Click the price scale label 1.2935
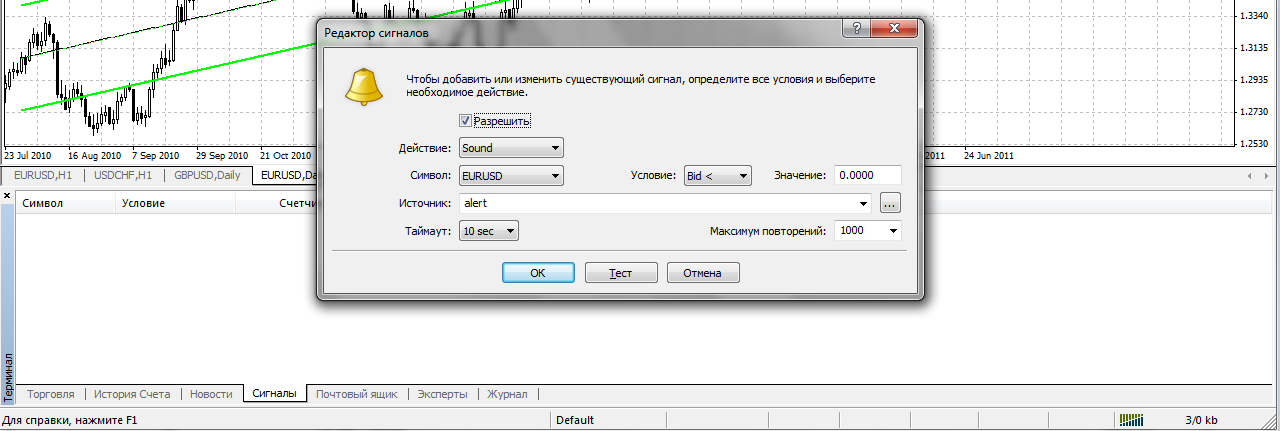The width and height of the screenshot is (1280, 431). click(1255, 80)
